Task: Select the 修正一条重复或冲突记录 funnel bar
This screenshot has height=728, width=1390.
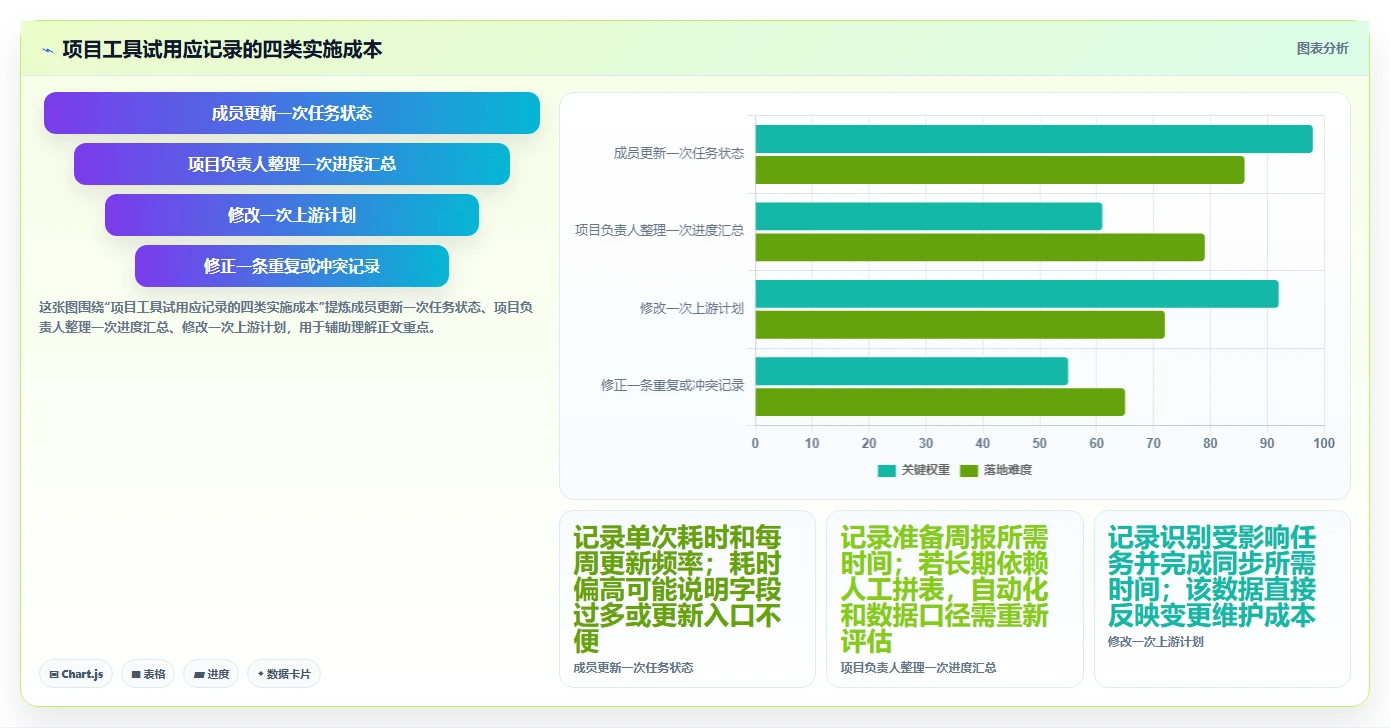Action: tap(292, 266)
